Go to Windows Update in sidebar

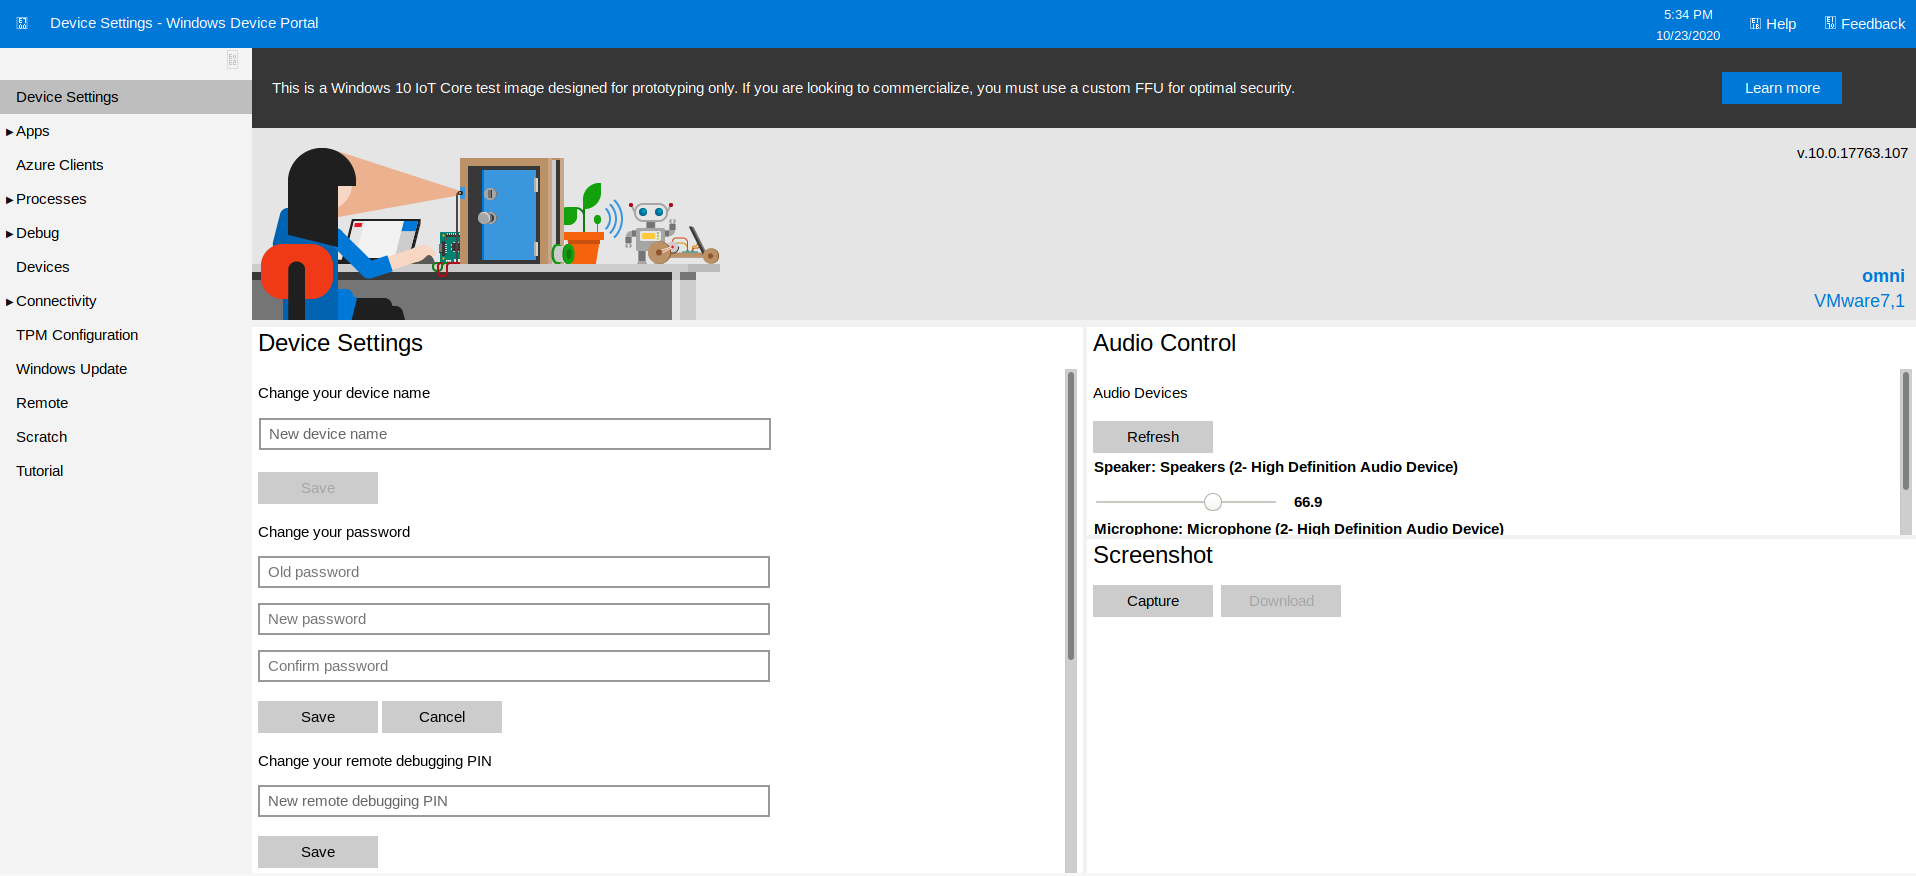(x=71, y=369)
